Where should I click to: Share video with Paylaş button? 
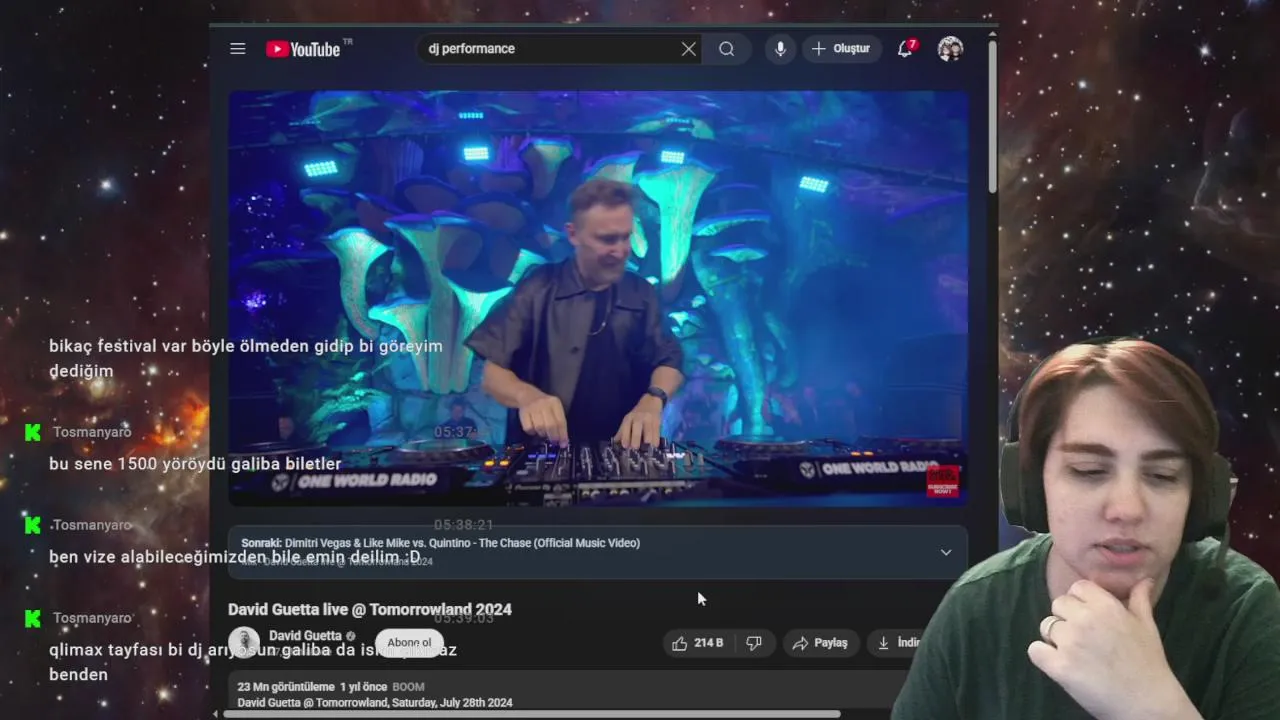820,643
